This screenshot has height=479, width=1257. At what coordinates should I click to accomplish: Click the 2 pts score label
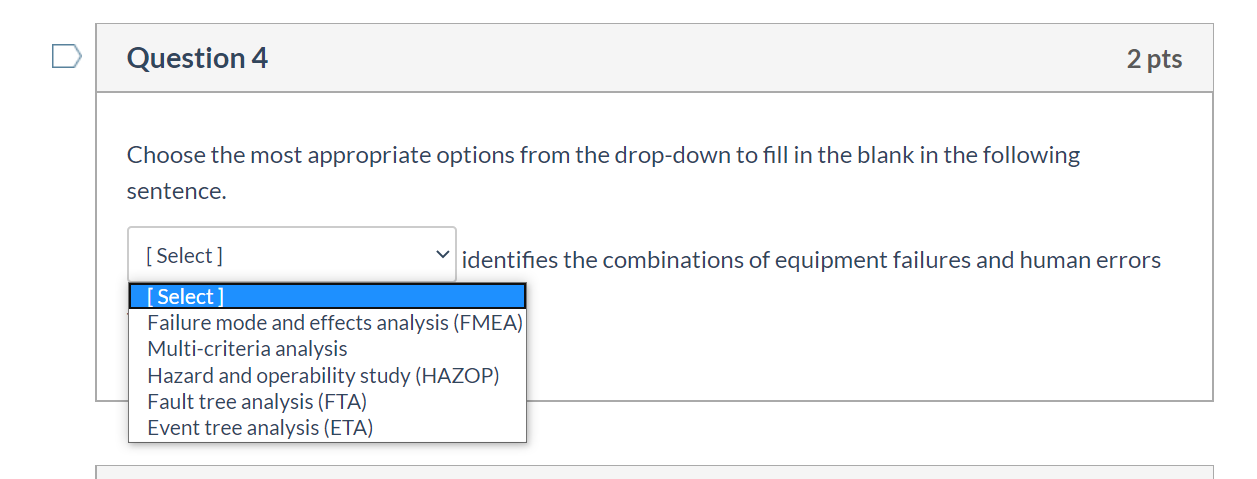tap(1154, 59)
